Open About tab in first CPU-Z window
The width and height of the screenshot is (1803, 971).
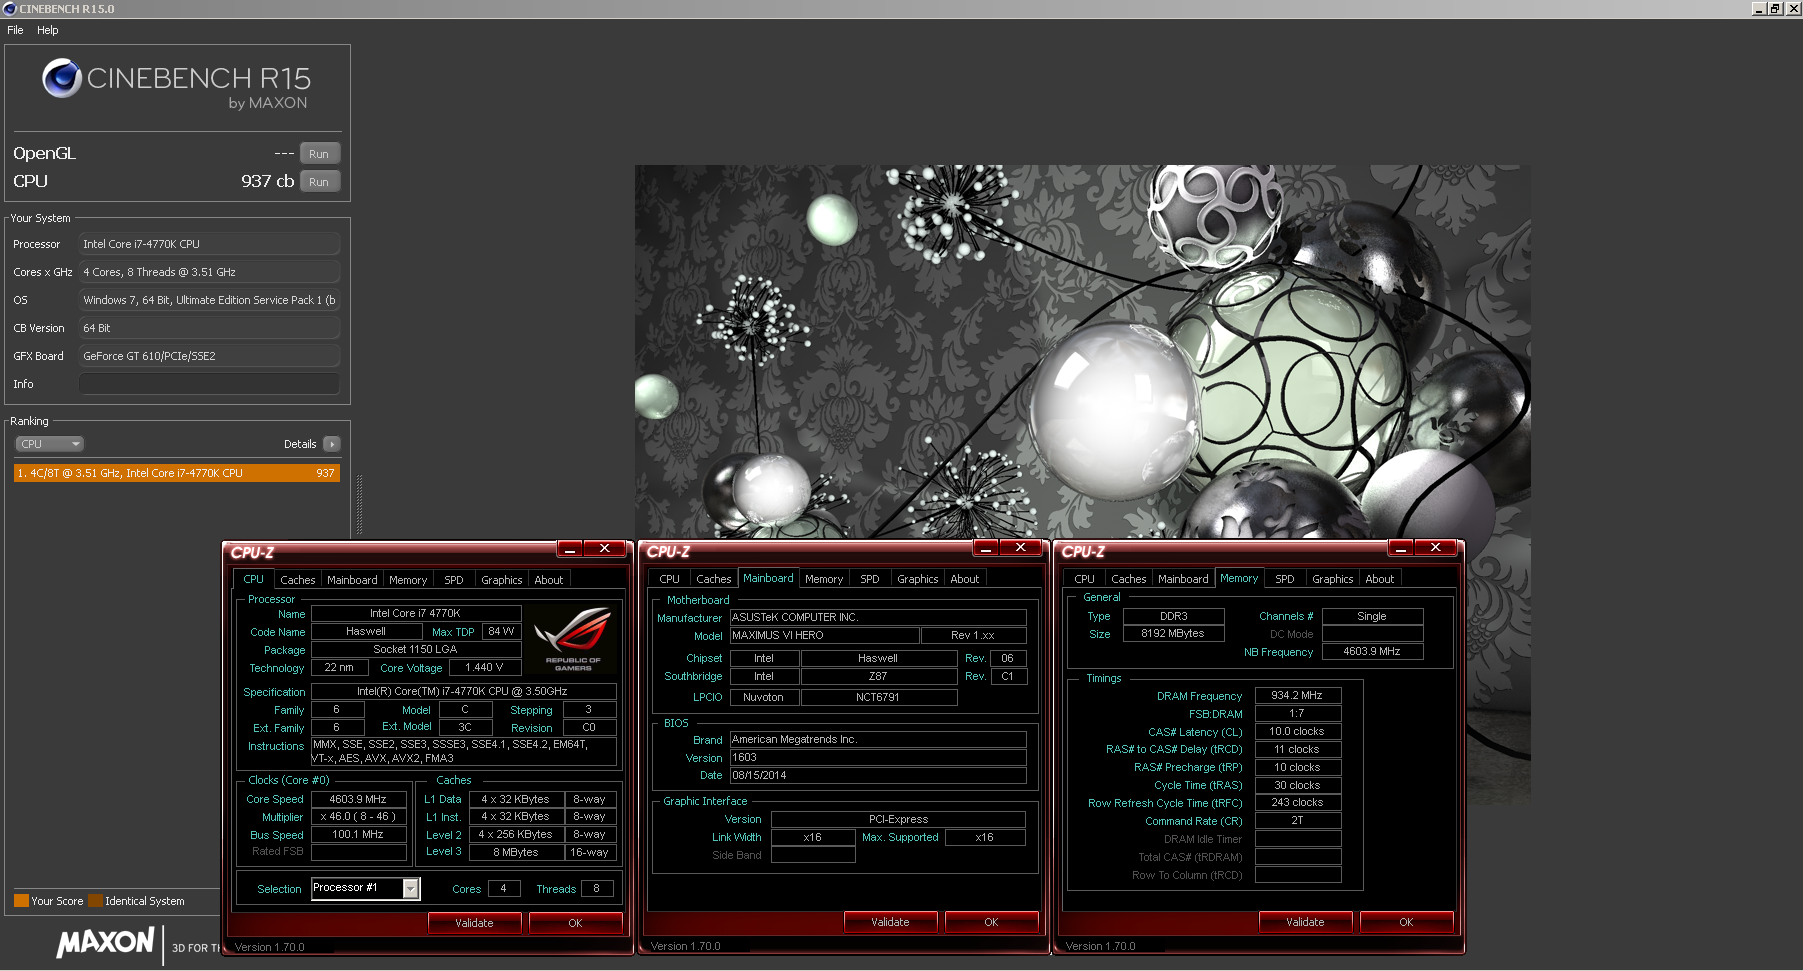point(548,580)
